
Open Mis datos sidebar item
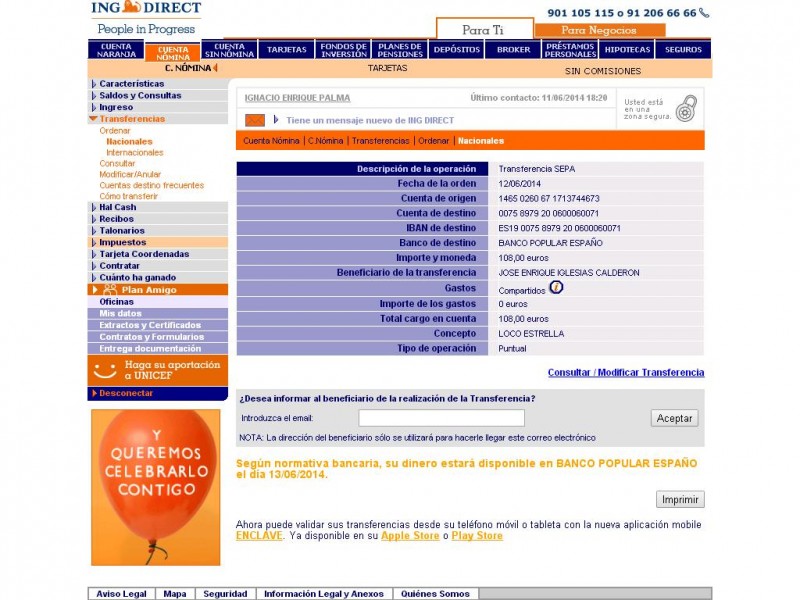click(x=158, y=313)
